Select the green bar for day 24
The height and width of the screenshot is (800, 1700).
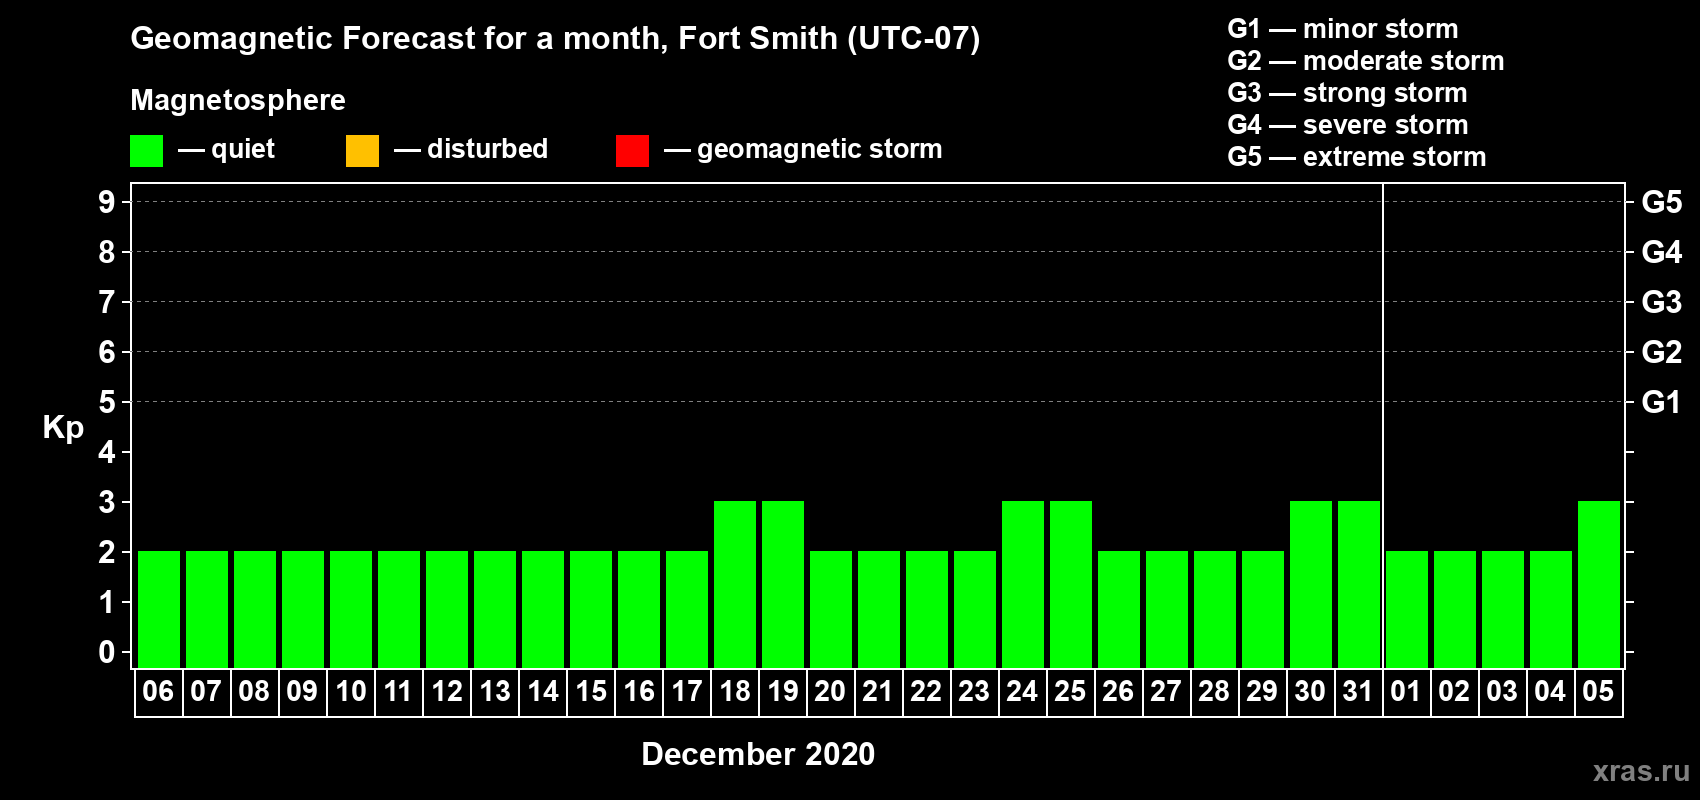tap(1023, 584)
